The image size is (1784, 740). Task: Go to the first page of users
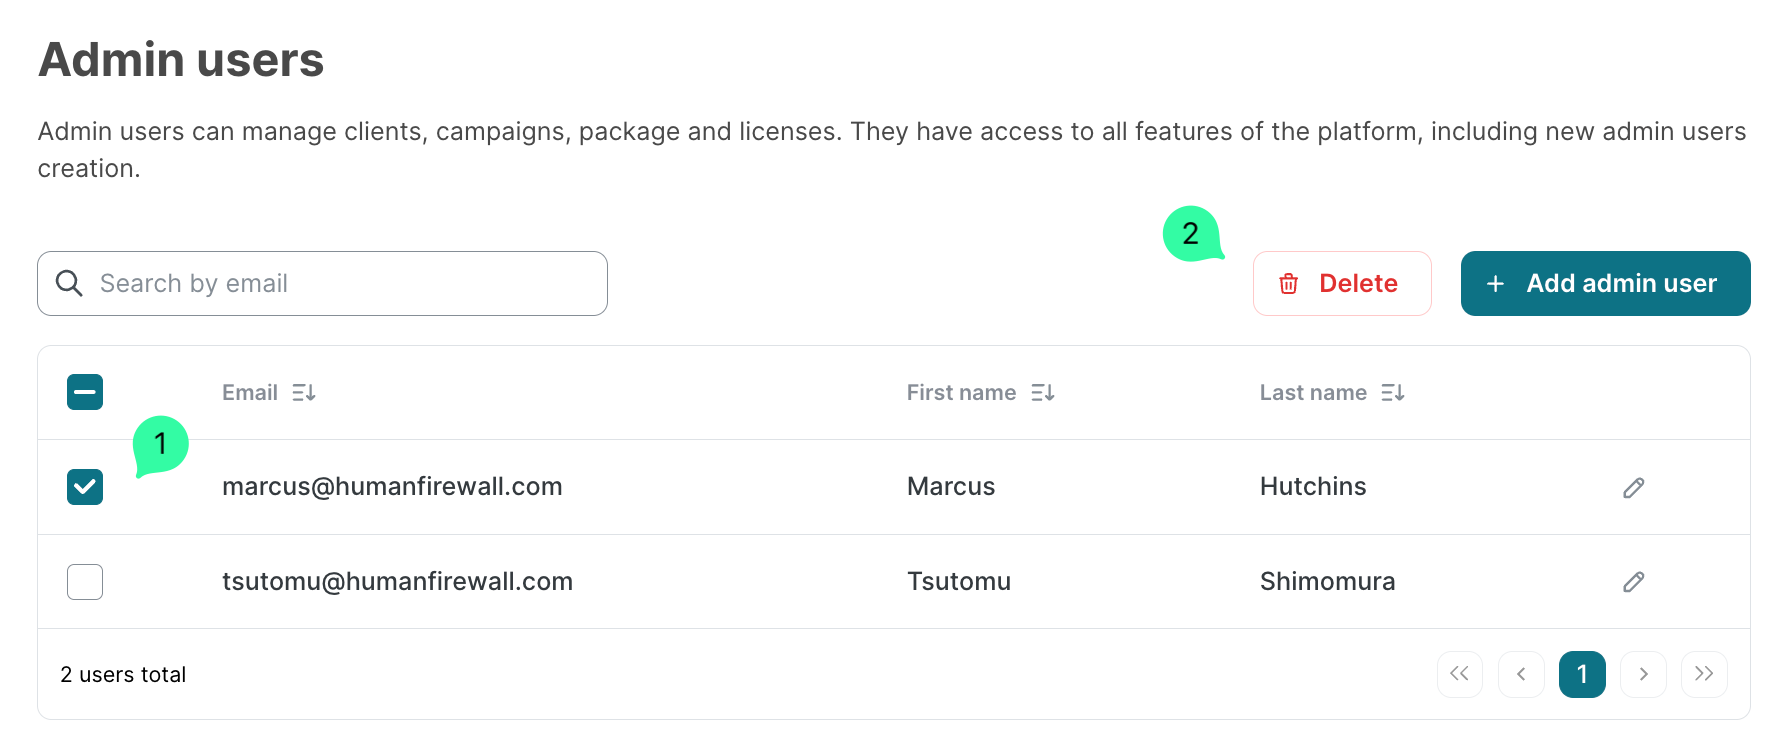tap(1459, 674)
